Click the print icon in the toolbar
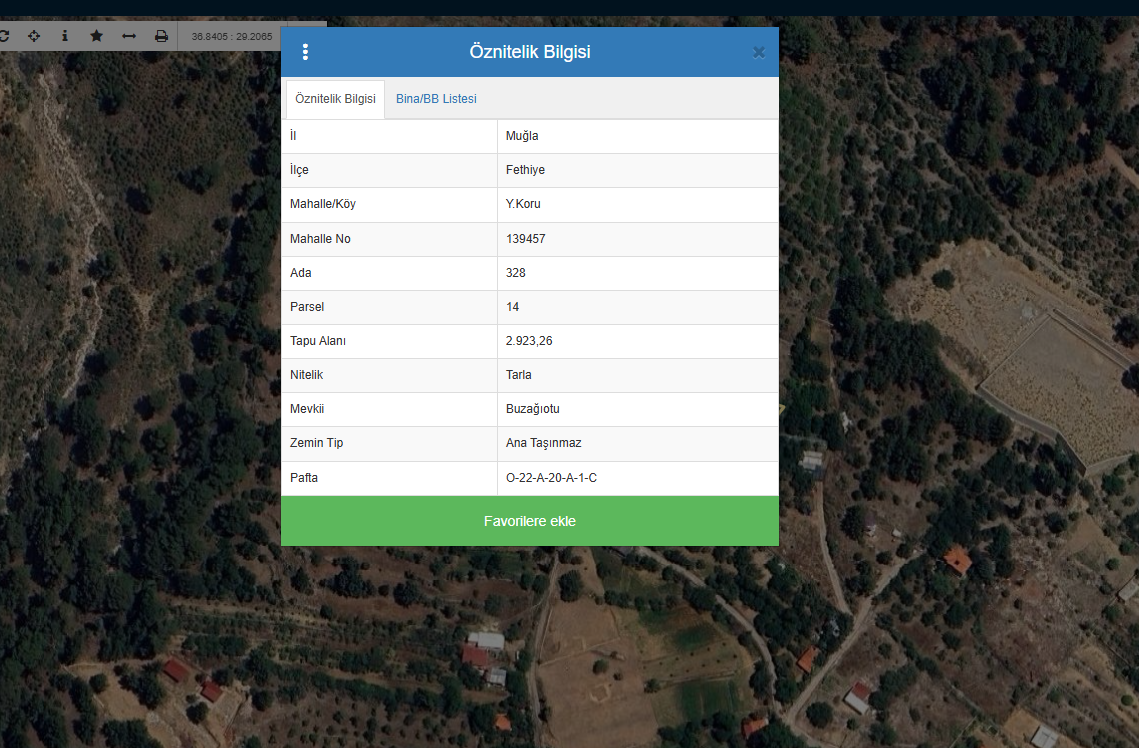 click(x=161, y=36)
